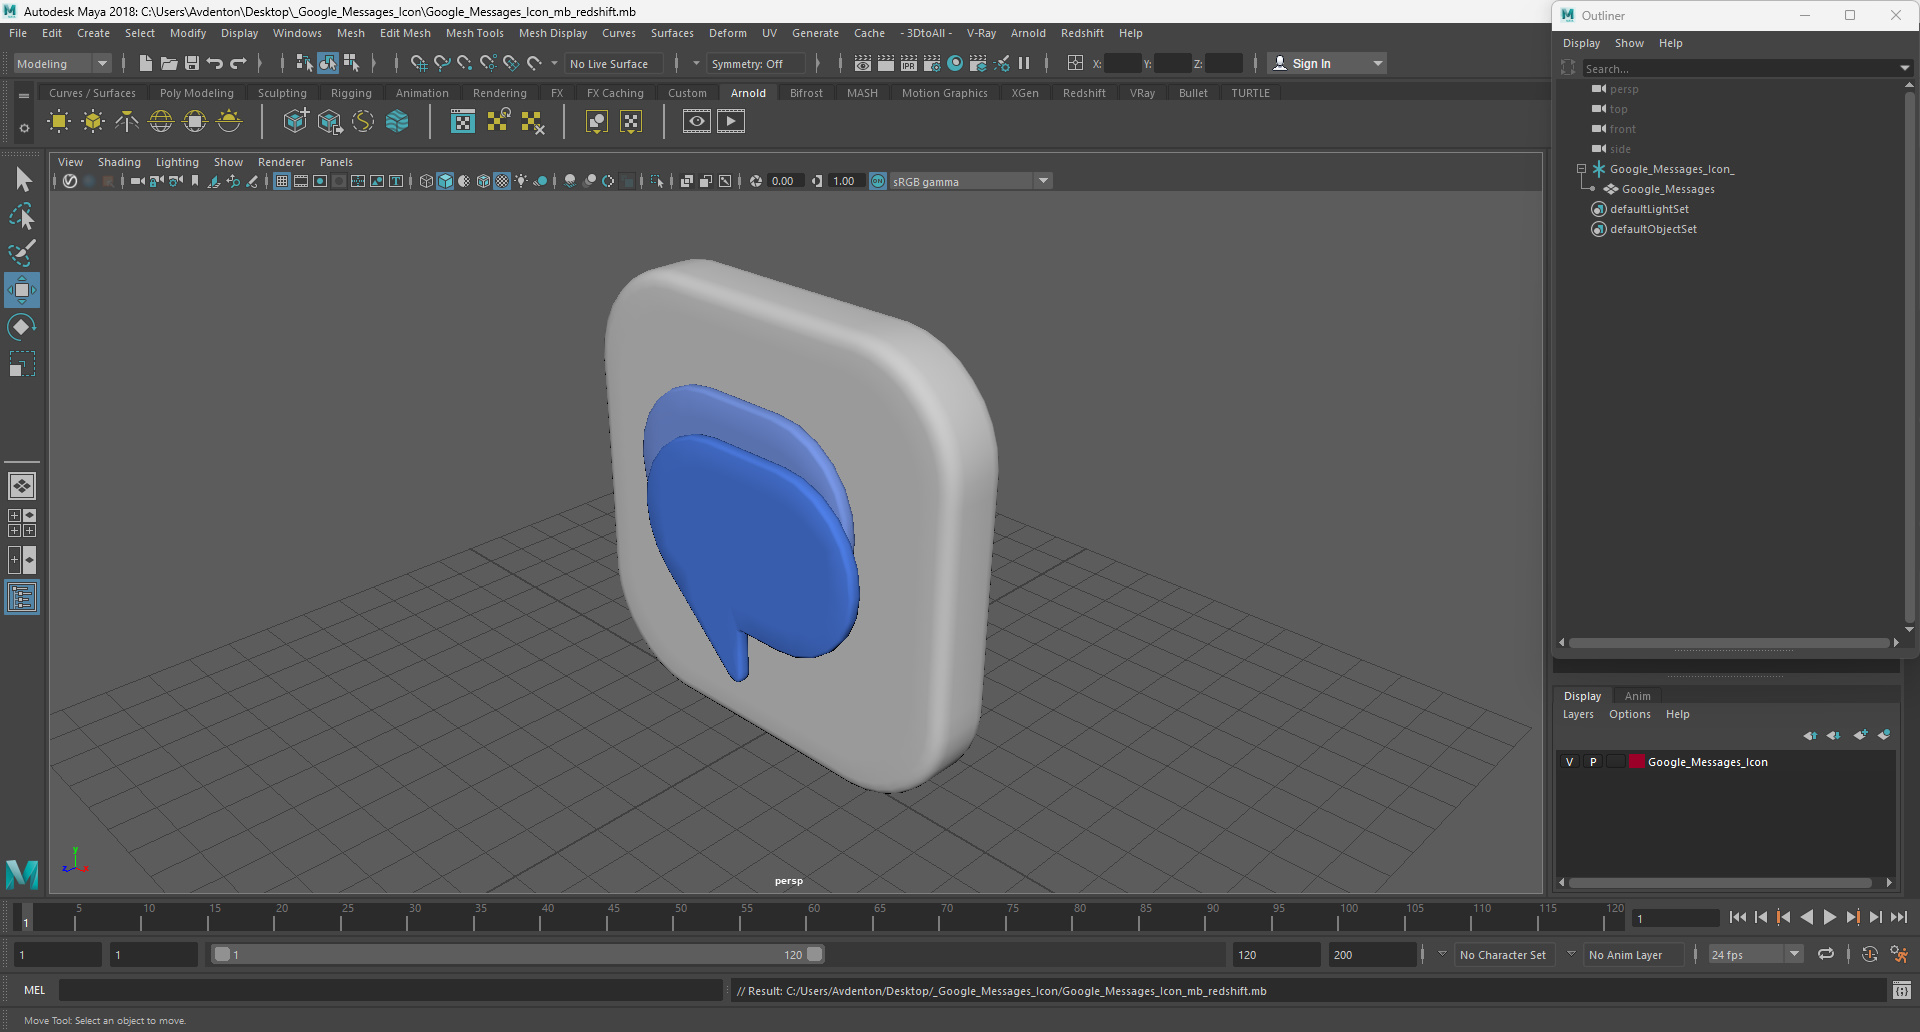Open the No Anim Layer menu arrow
1920x1032 pixels.
[x=1571, y=954]
